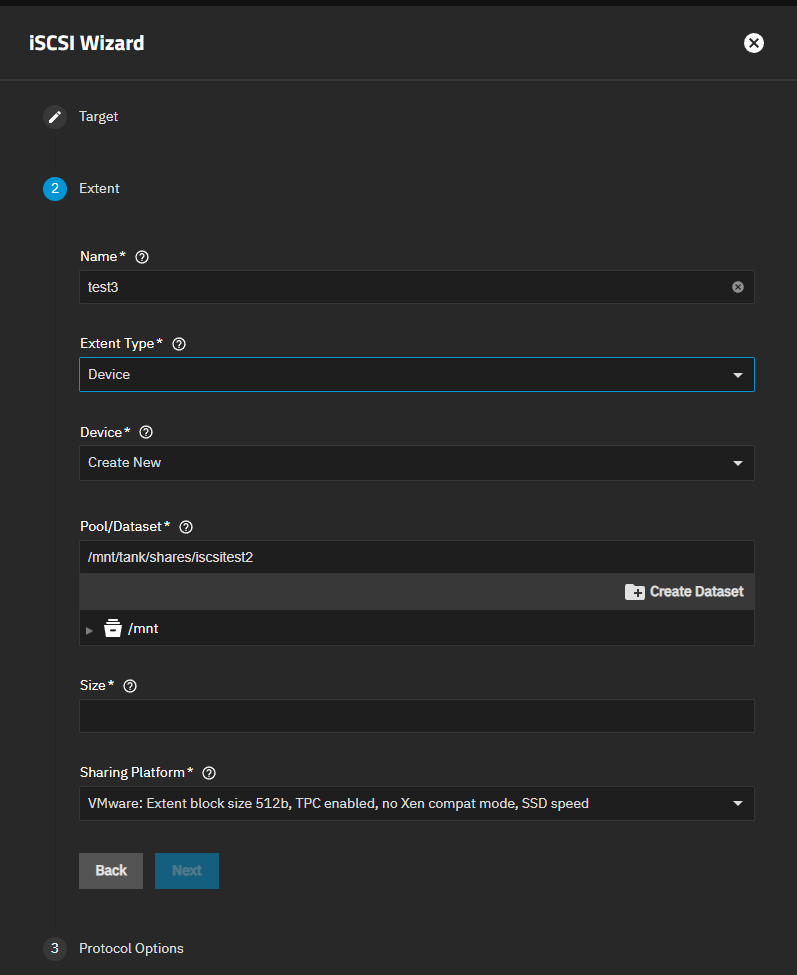Close the iSCSI Wizard panel
This screenshot has height=975, width=797.
tap(754, 43)
